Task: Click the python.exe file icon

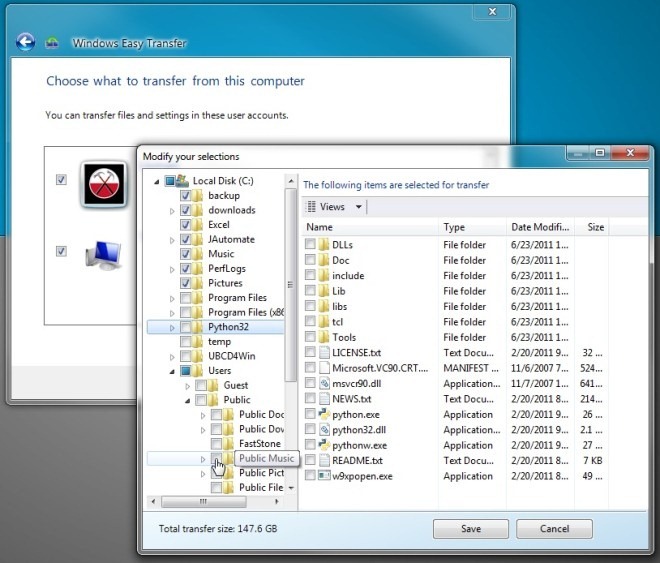Action: [324, 414]
